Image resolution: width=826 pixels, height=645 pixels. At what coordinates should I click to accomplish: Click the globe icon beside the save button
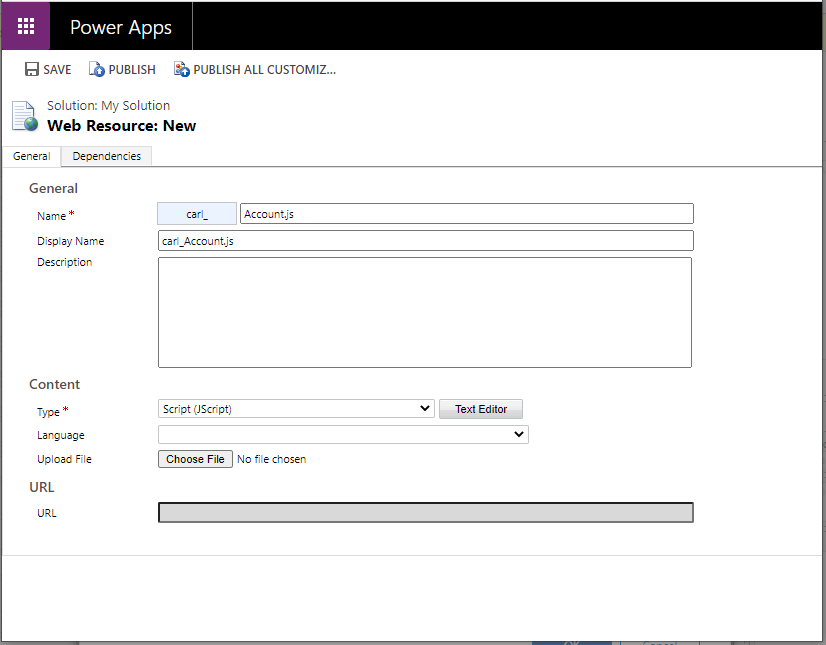pyautogui.click(x=98, y=69)
